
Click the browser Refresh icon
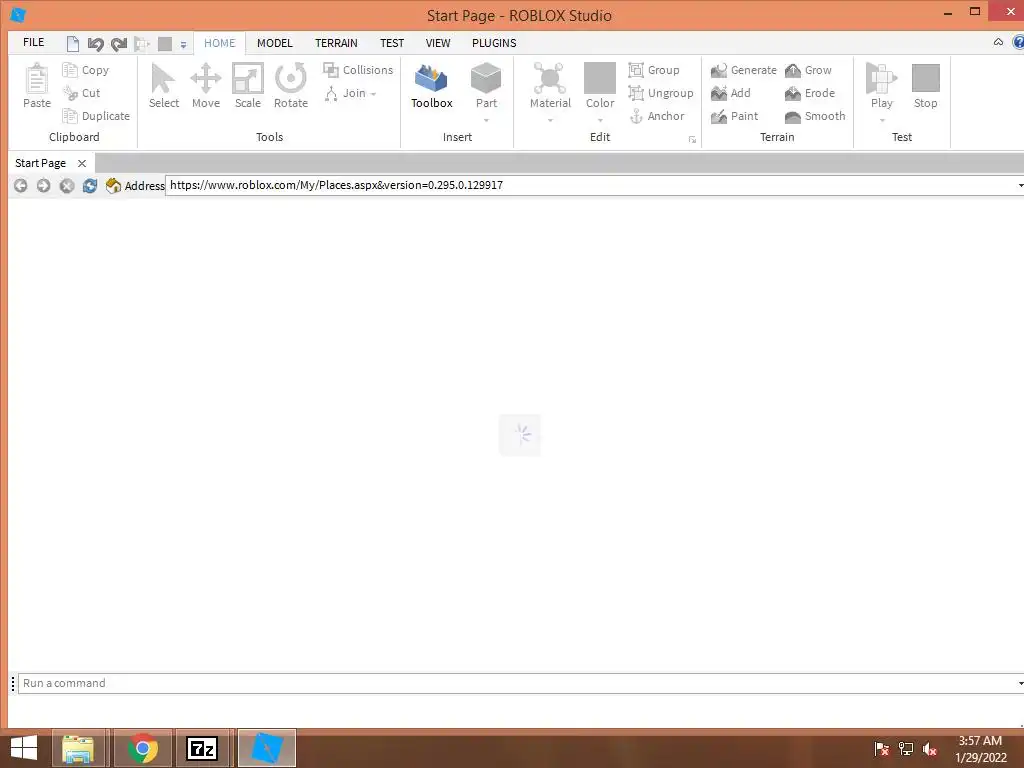(x=90, y=186)
